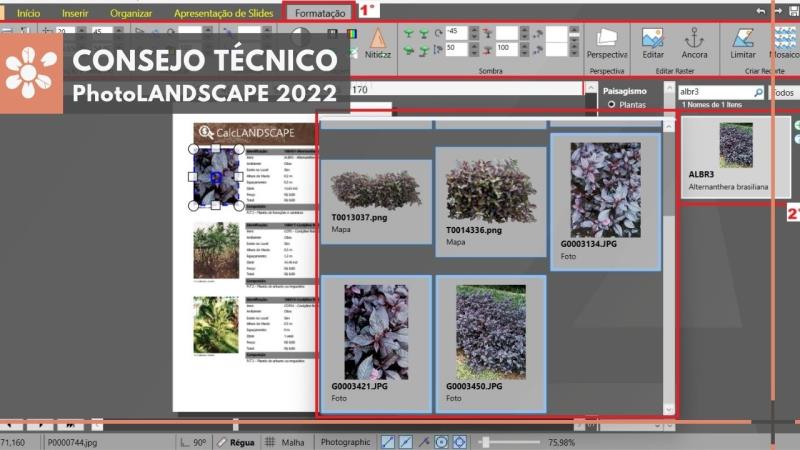Select the second plant photo on the page
The image size is (800, 450).
pos(216,251)
